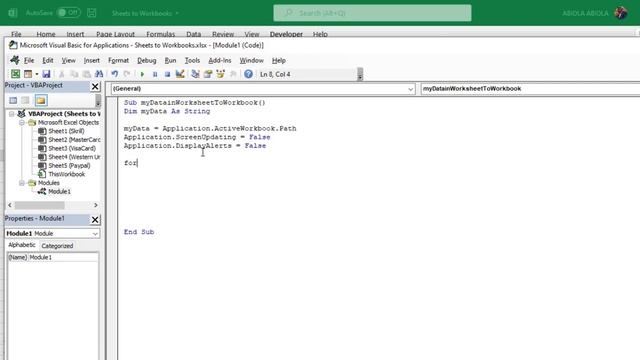Close the Properties - Module1 pane
The width and height of the screenshot is (640, 360).
(x=95, y=220)
